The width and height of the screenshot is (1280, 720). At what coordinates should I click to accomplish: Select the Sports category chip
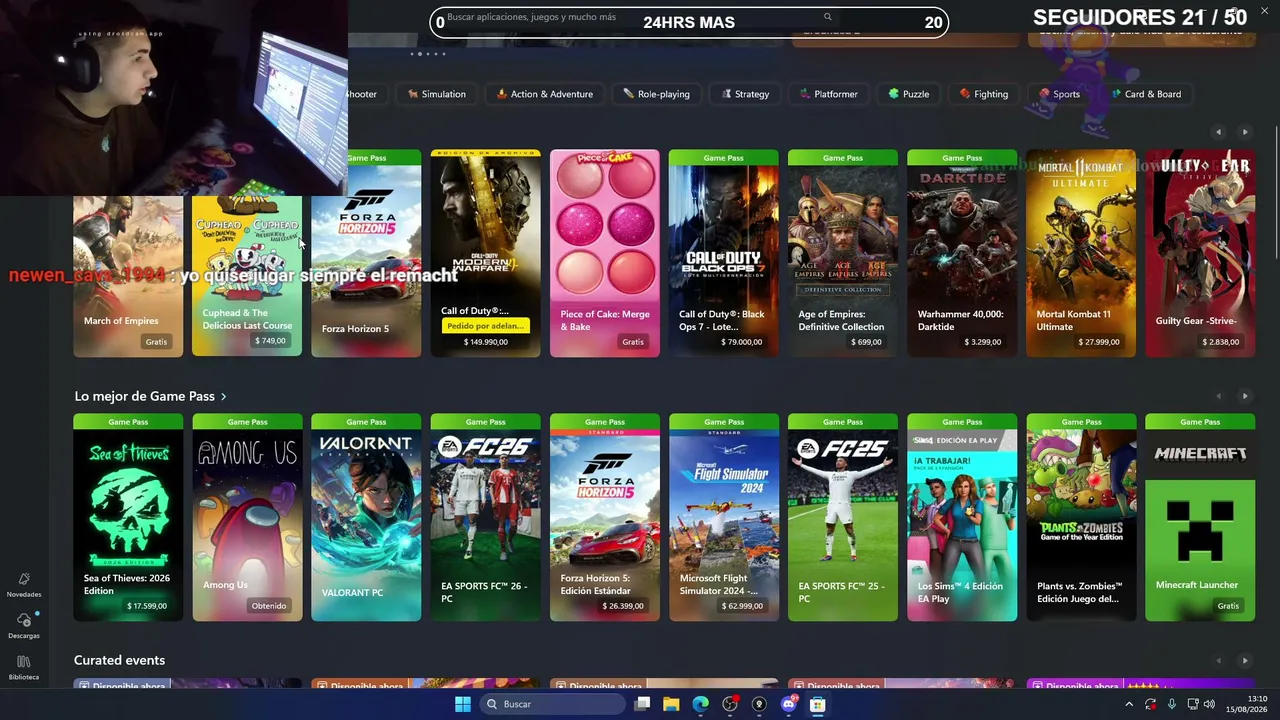point(1059,94)
